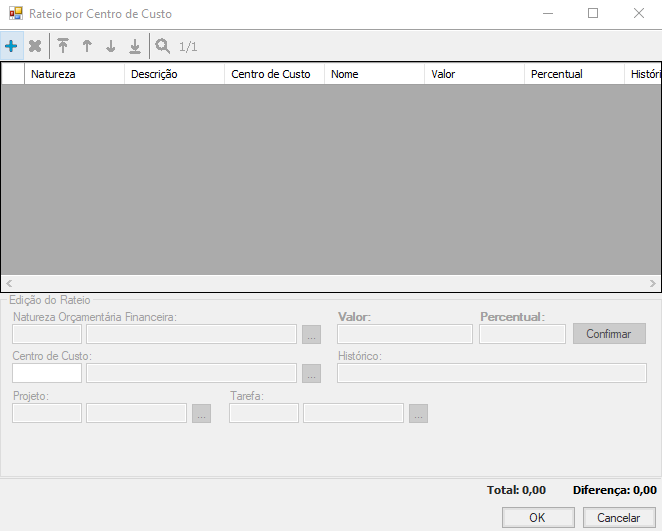Click the Centro de Custo code field
The width and height of the screenshot is (662, 531).
47,373
